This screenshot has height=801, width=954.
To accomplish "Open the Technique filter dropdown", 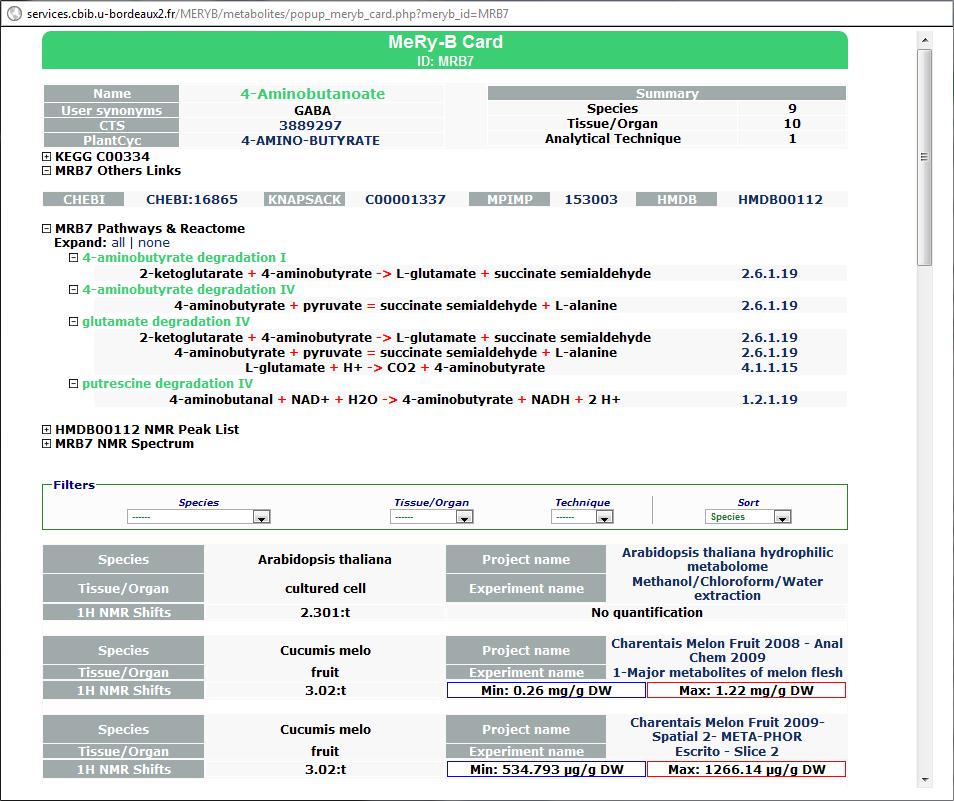I will click(x=582, y=517).
